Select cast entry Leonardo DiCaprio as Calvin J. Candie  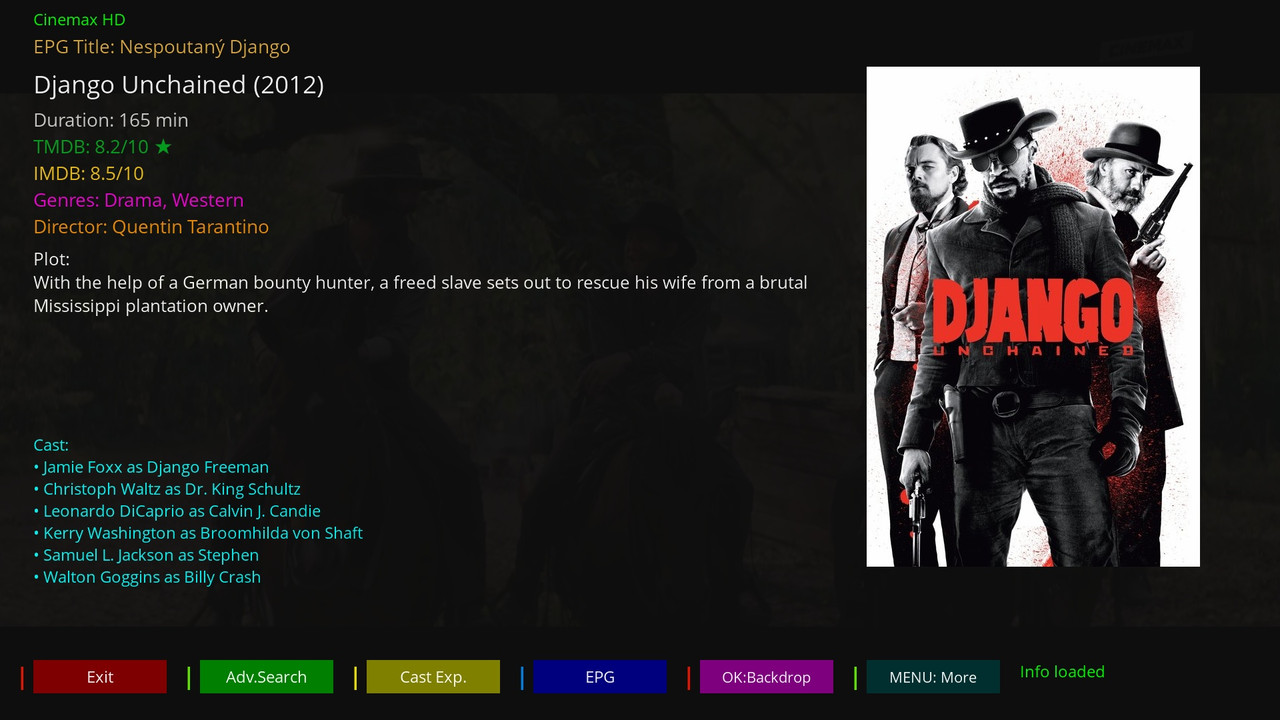(177, 511)
